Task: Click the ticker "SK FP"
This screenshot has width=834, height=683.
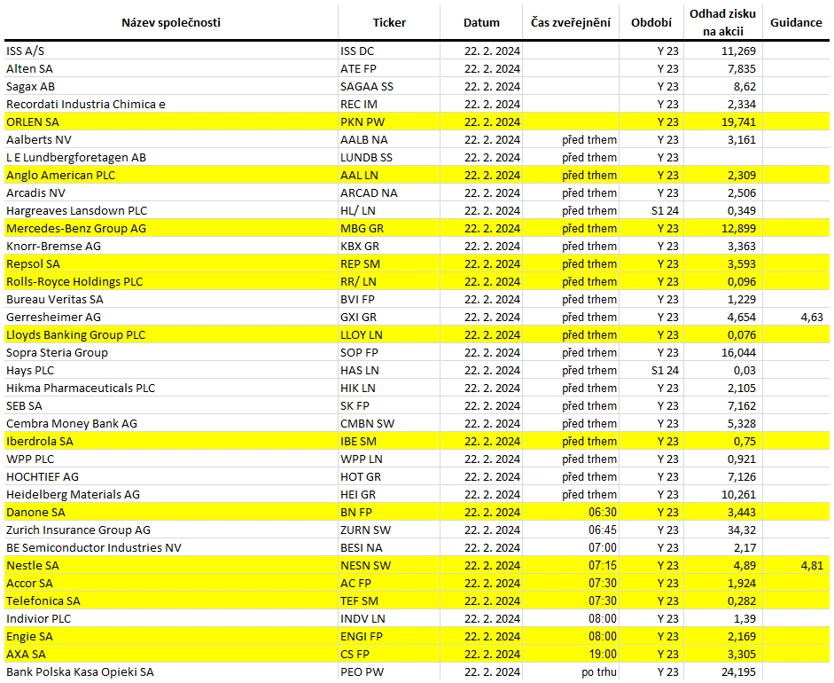Action: tap(355, 406)
